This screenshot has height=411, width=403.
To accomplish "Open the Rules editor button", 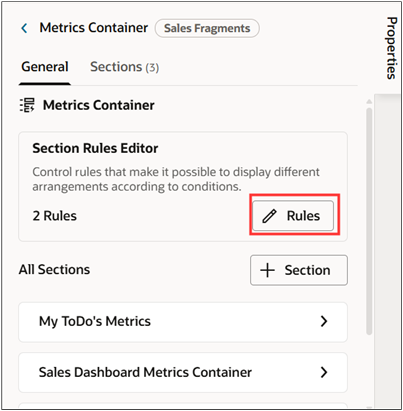I will 293,216.
